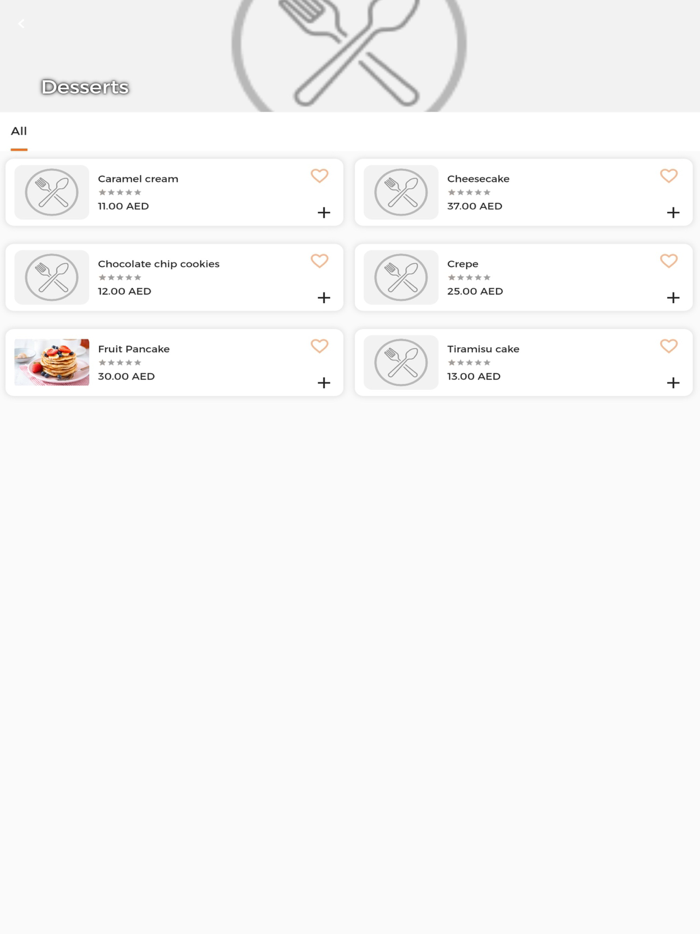This screenshot has width=700, height=934.
Task: Favorite the Crepe dessert
Action: pyautogui.click(x=668, y=261)
